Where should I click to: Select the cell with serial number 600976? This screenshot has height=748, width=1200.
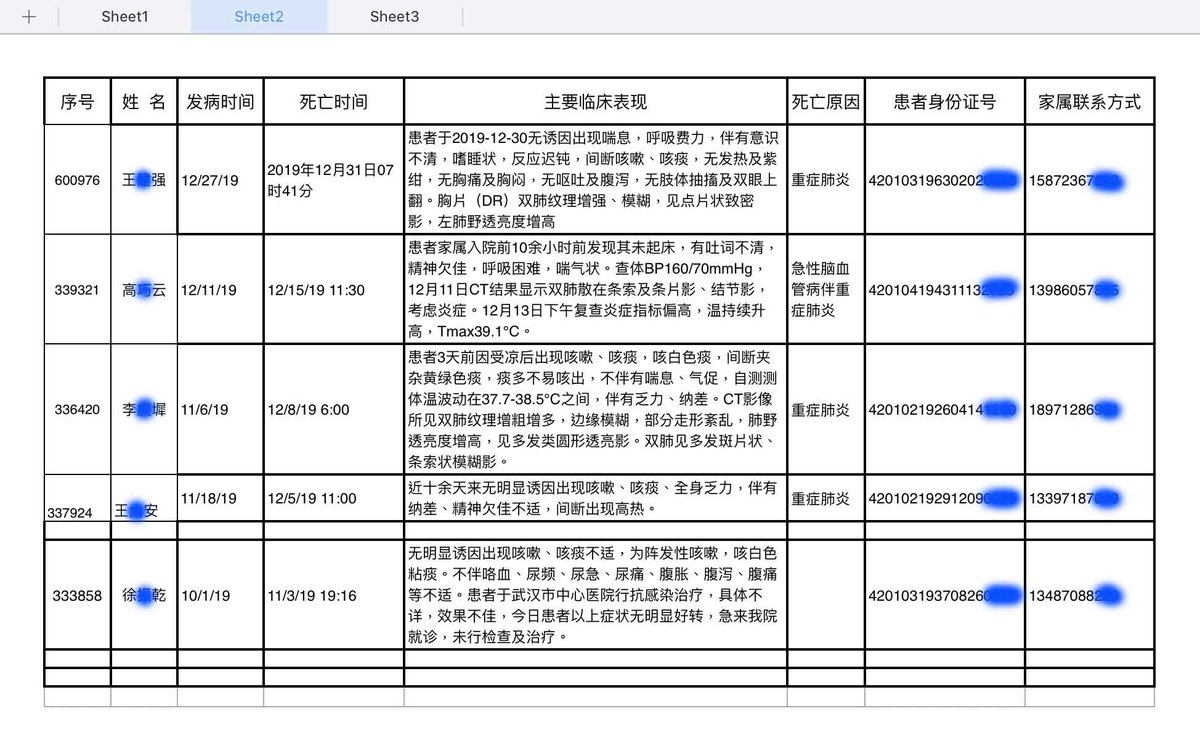(x=77, y=181)
